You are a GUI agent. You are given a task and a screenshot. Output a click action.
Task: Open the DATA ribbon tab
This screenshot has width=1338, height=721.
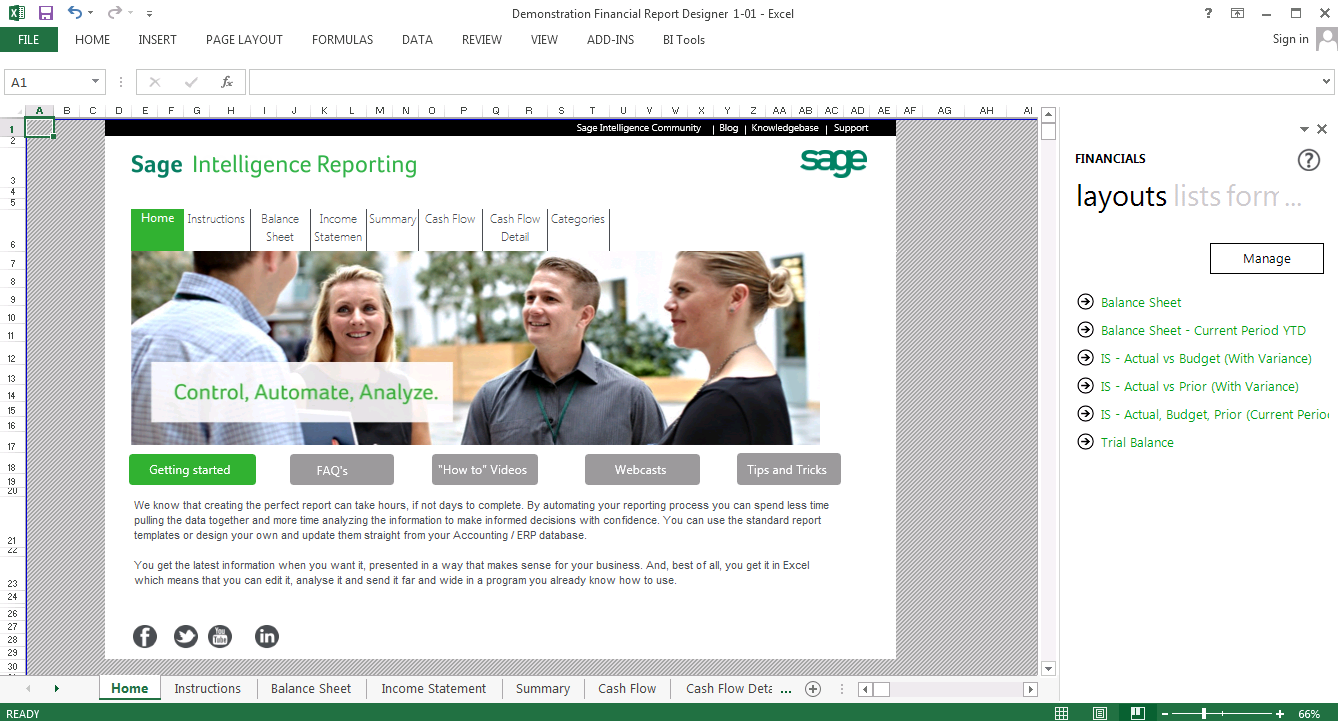coord(417,40)
